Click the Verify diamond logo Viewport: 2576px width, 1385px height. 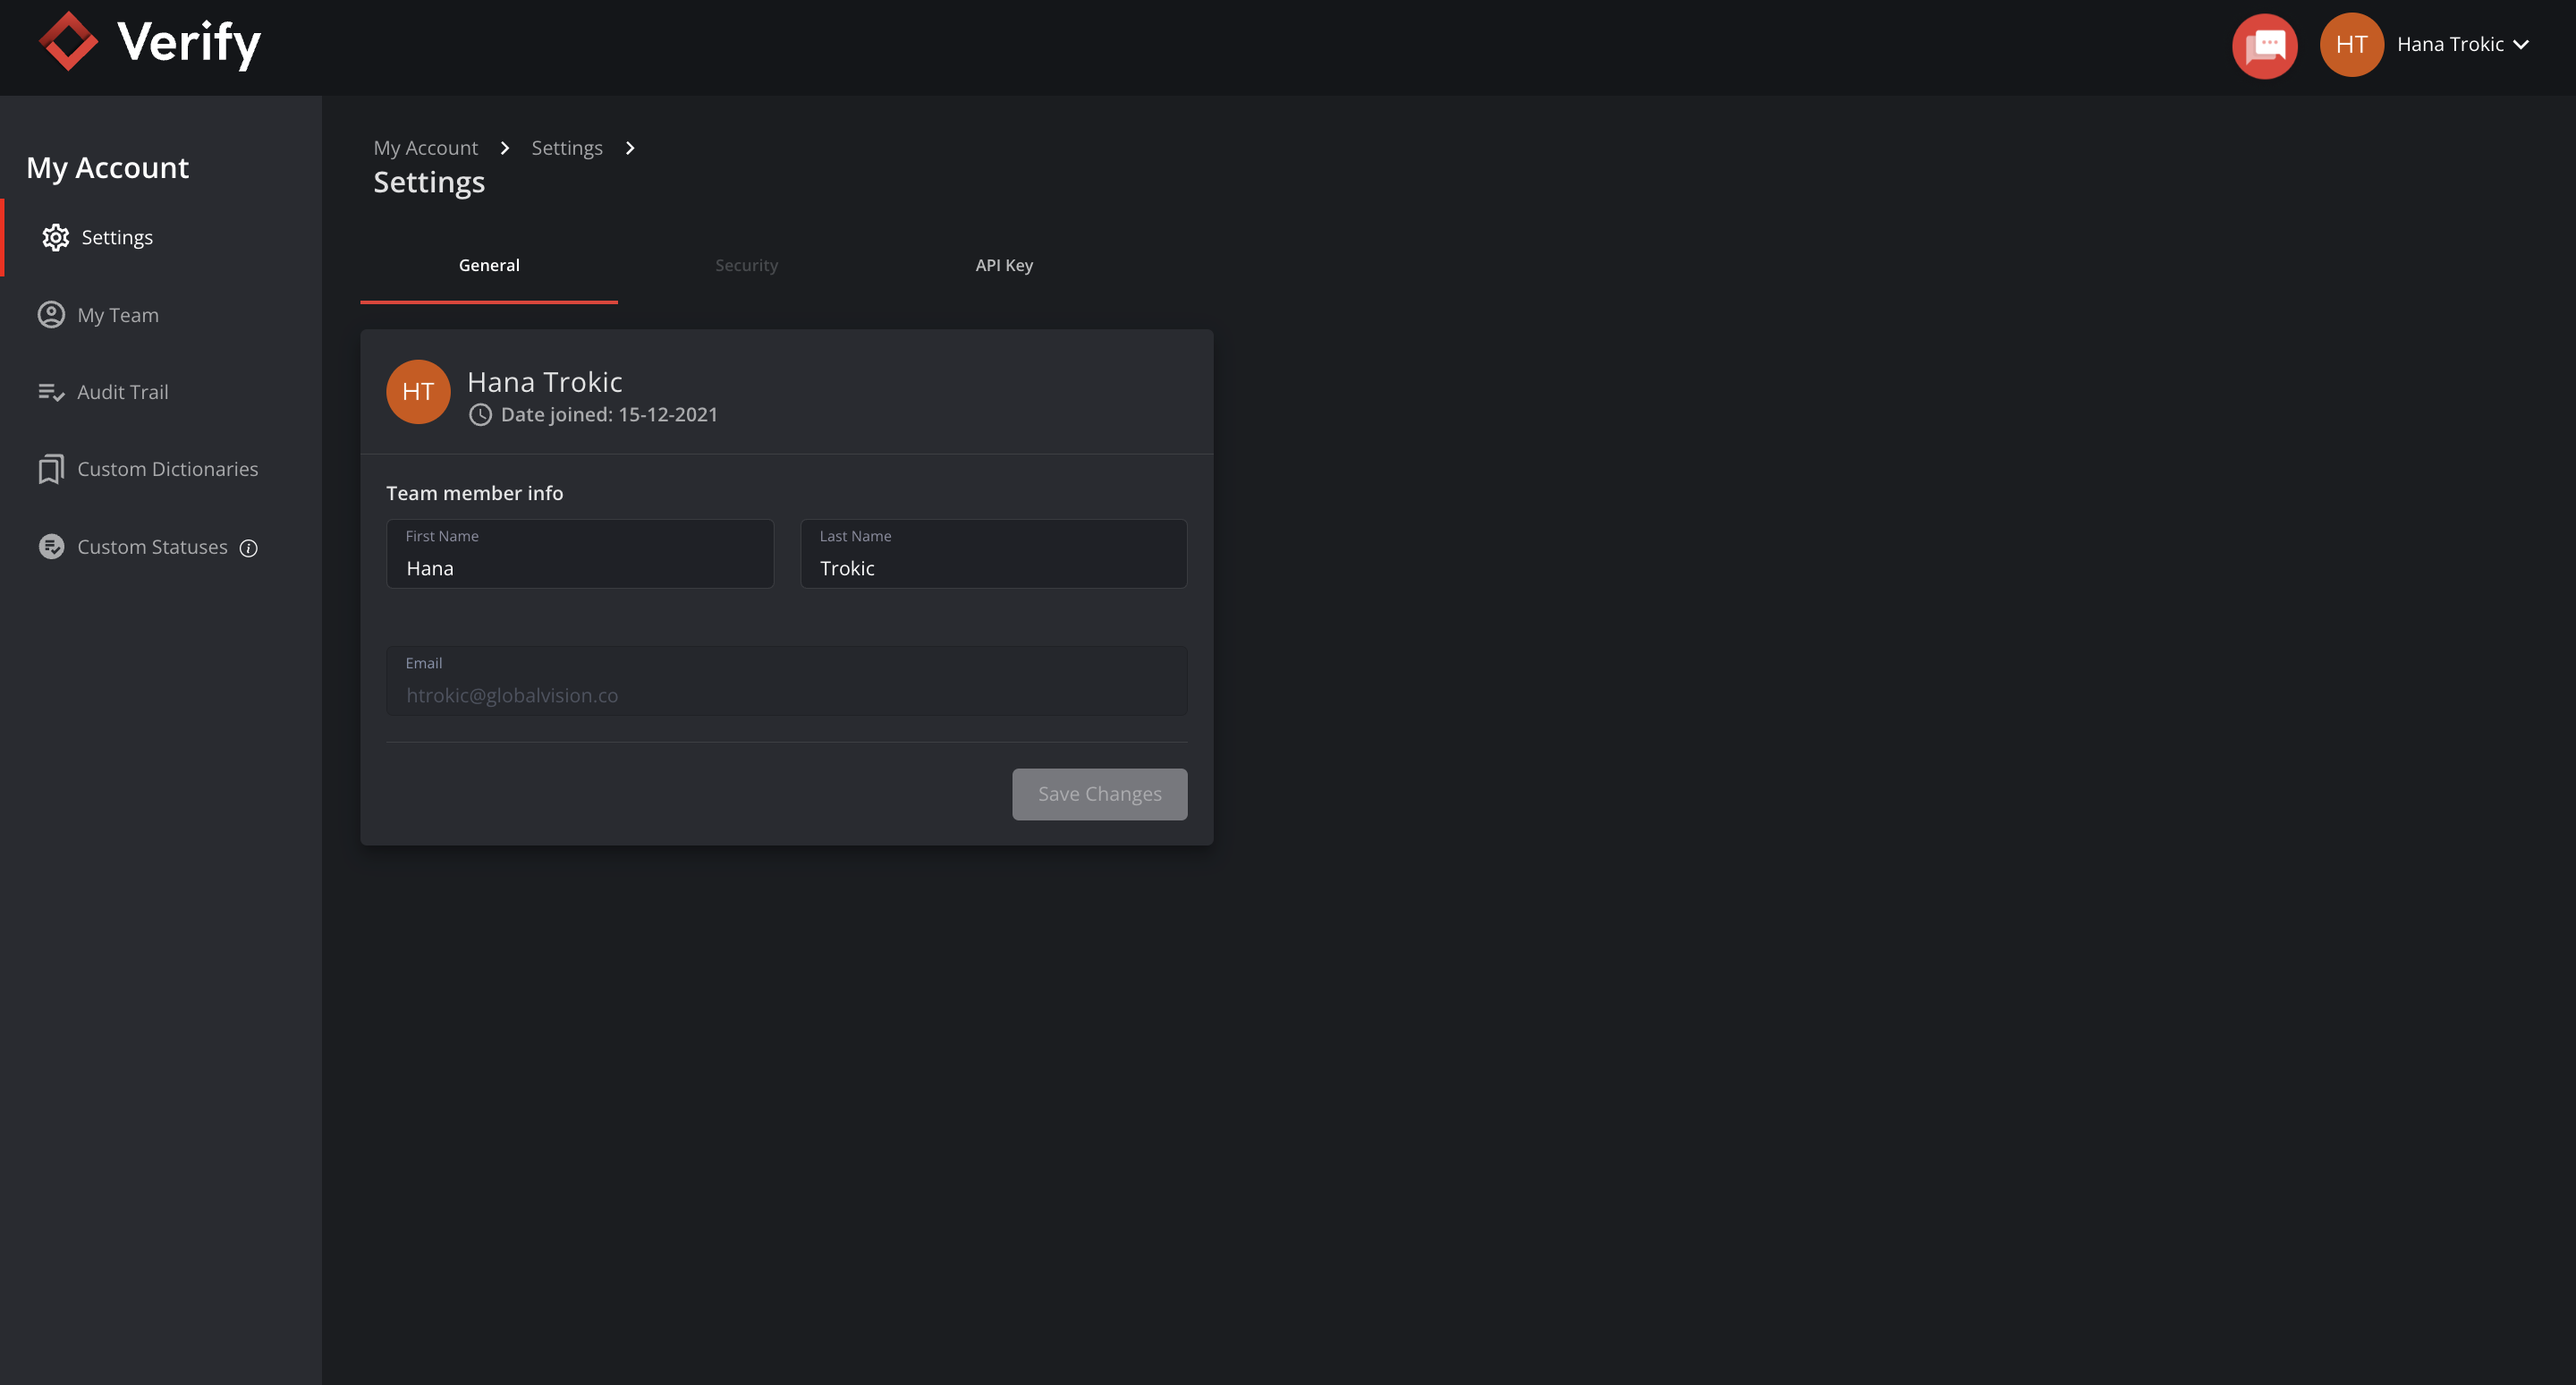click(68, 42)
